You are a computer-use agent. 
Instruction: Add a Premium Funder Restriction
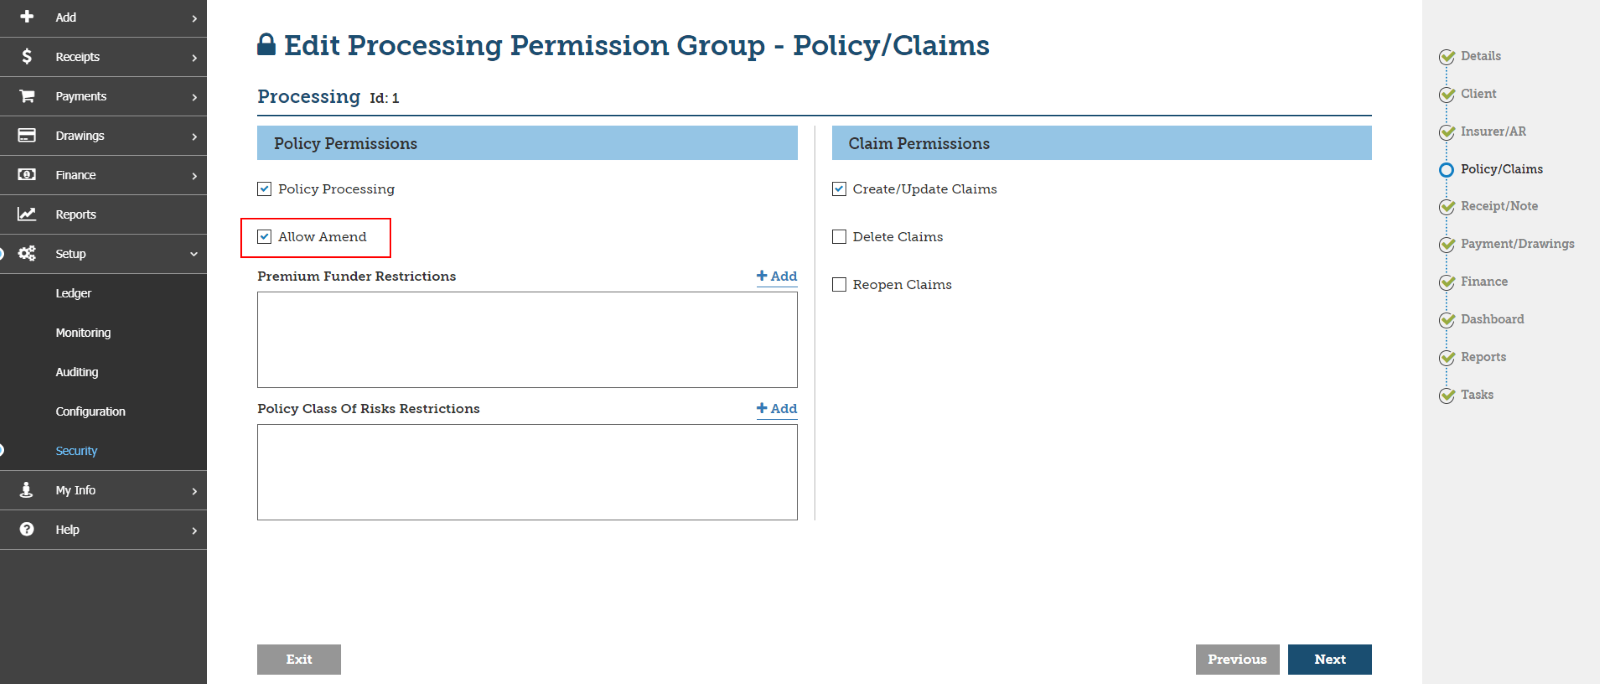click(x=777, y=276)
